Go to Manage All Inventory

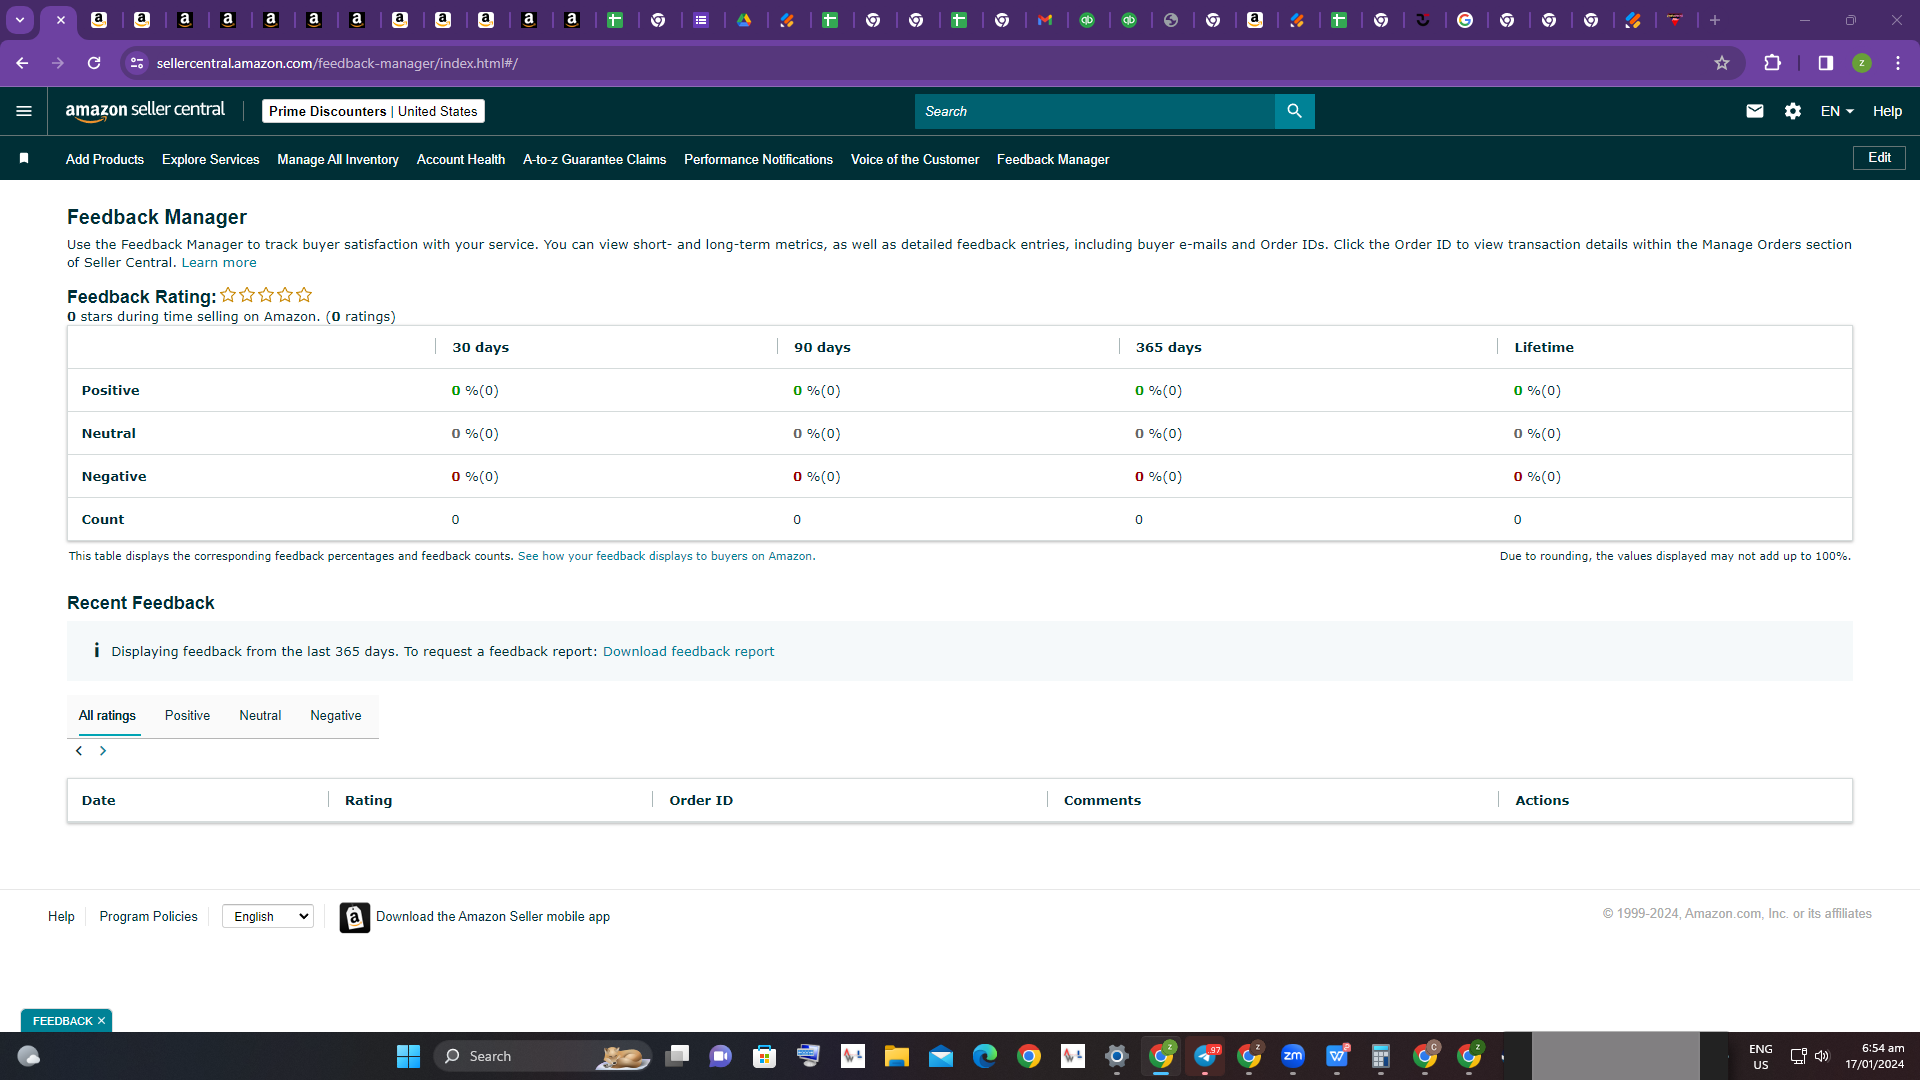click(338, 159)
